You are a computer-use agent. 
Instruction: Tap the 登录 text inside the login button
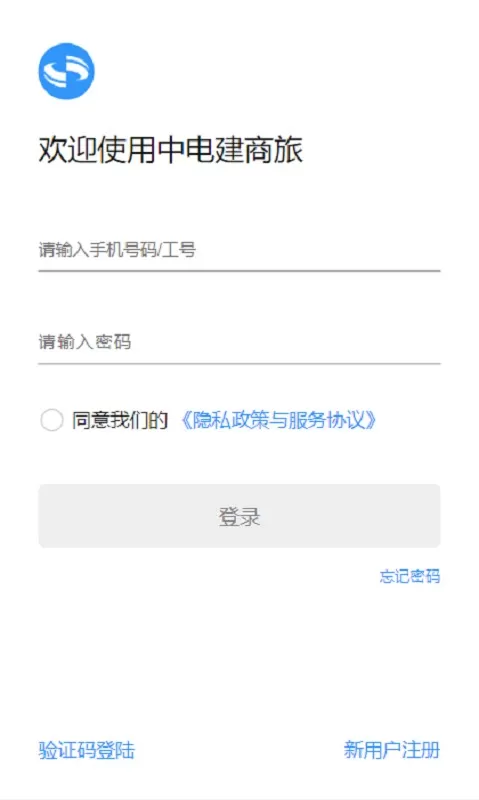[239, 516]
